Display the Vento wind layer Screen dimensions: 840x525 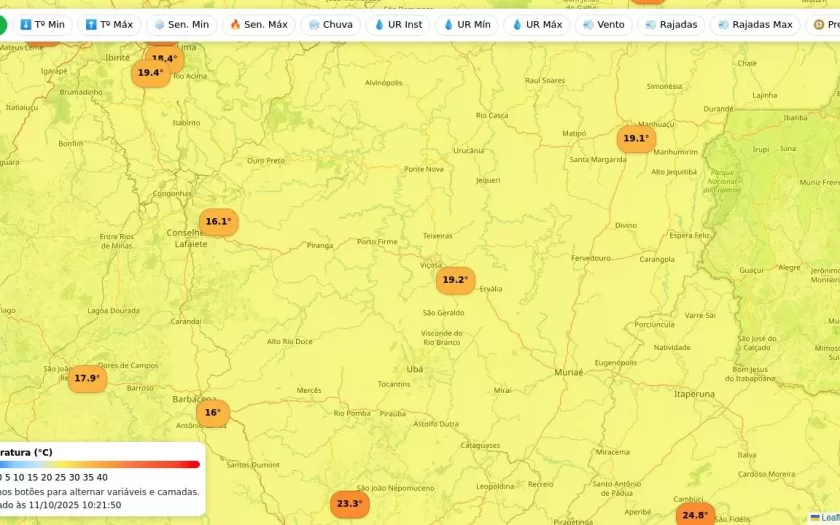pos(603,24)
